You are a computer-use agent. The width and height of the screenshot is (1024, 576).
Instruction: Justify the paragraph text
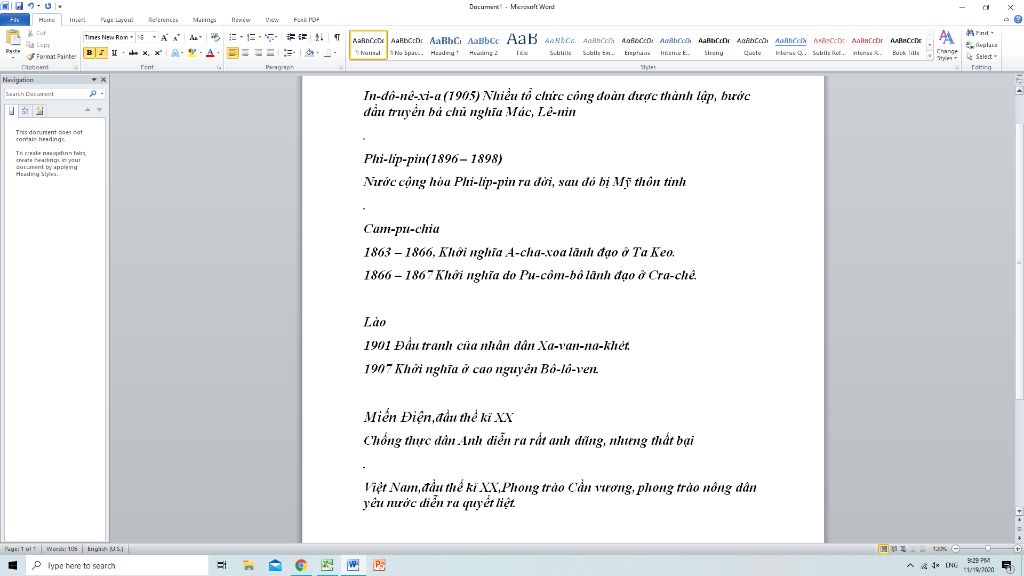pos(270,53)
